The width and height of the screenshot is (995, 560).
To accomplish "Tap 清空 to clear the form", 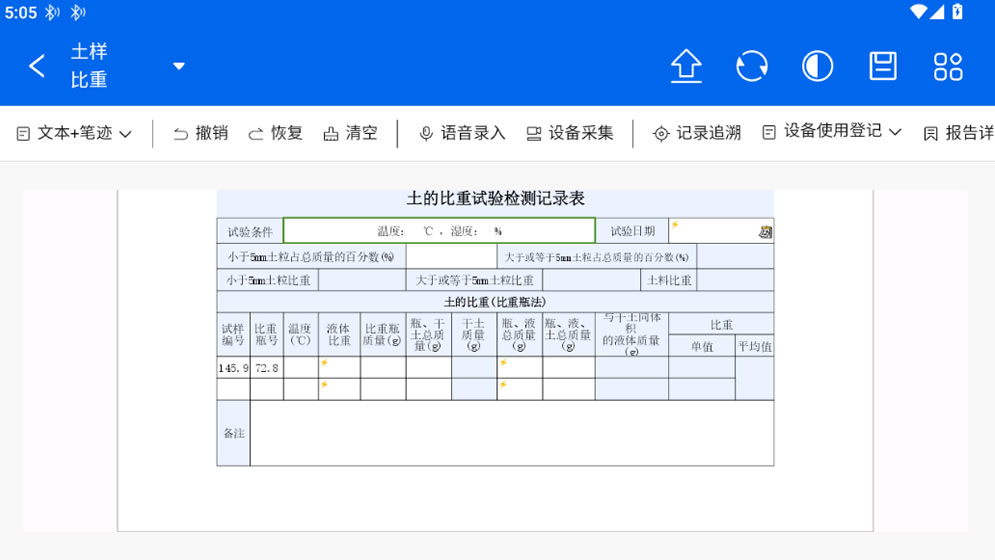I will pos(350,133).
